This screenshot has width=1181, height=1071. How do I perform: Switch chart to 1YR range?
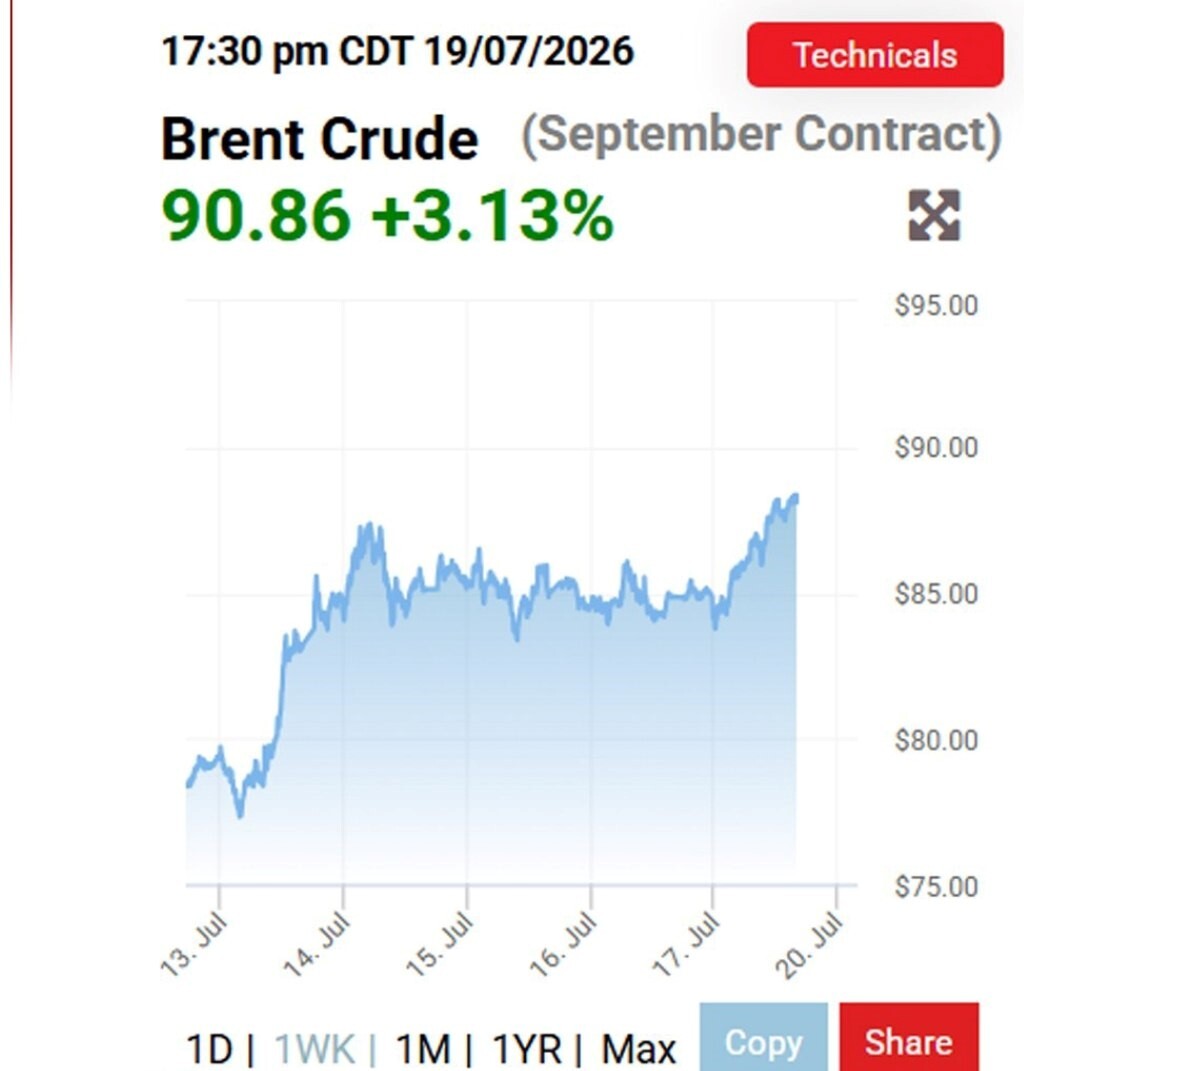[526, 1049]
